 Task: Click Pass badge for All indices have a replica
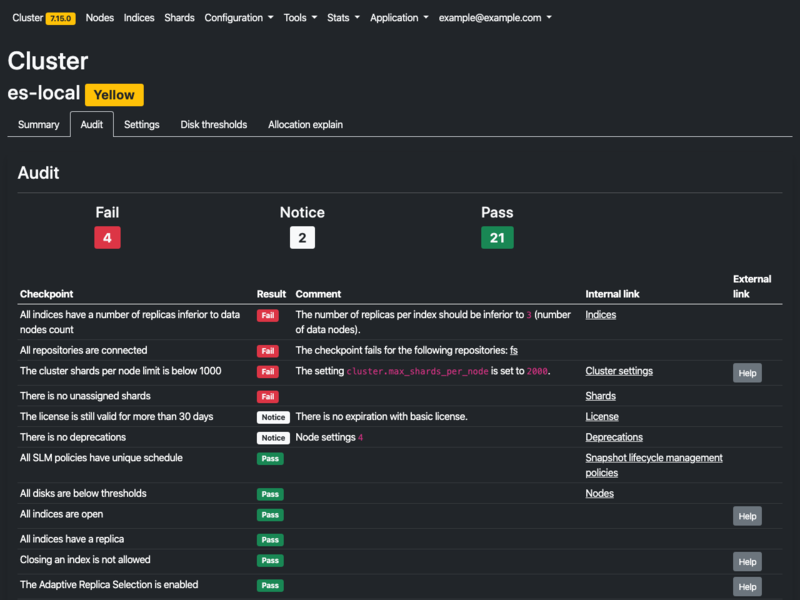click(270, 540)
